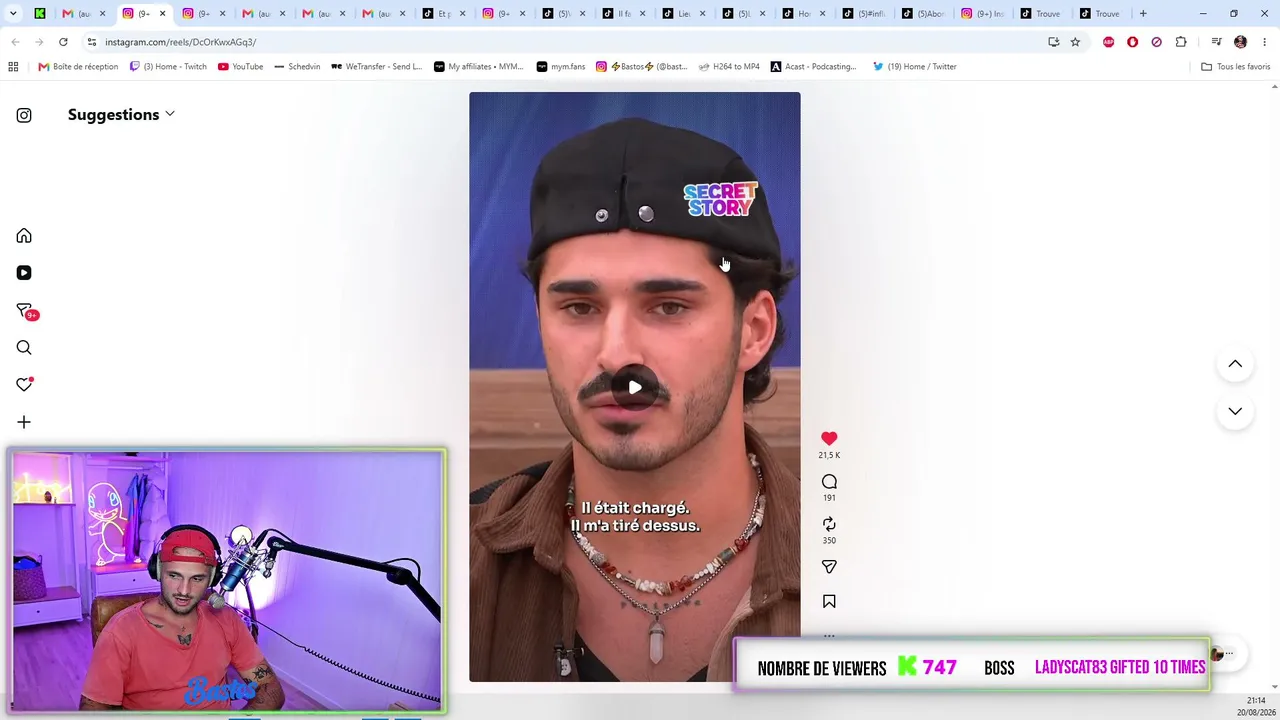Open Tous les favoris folder

coord(1235,67)
